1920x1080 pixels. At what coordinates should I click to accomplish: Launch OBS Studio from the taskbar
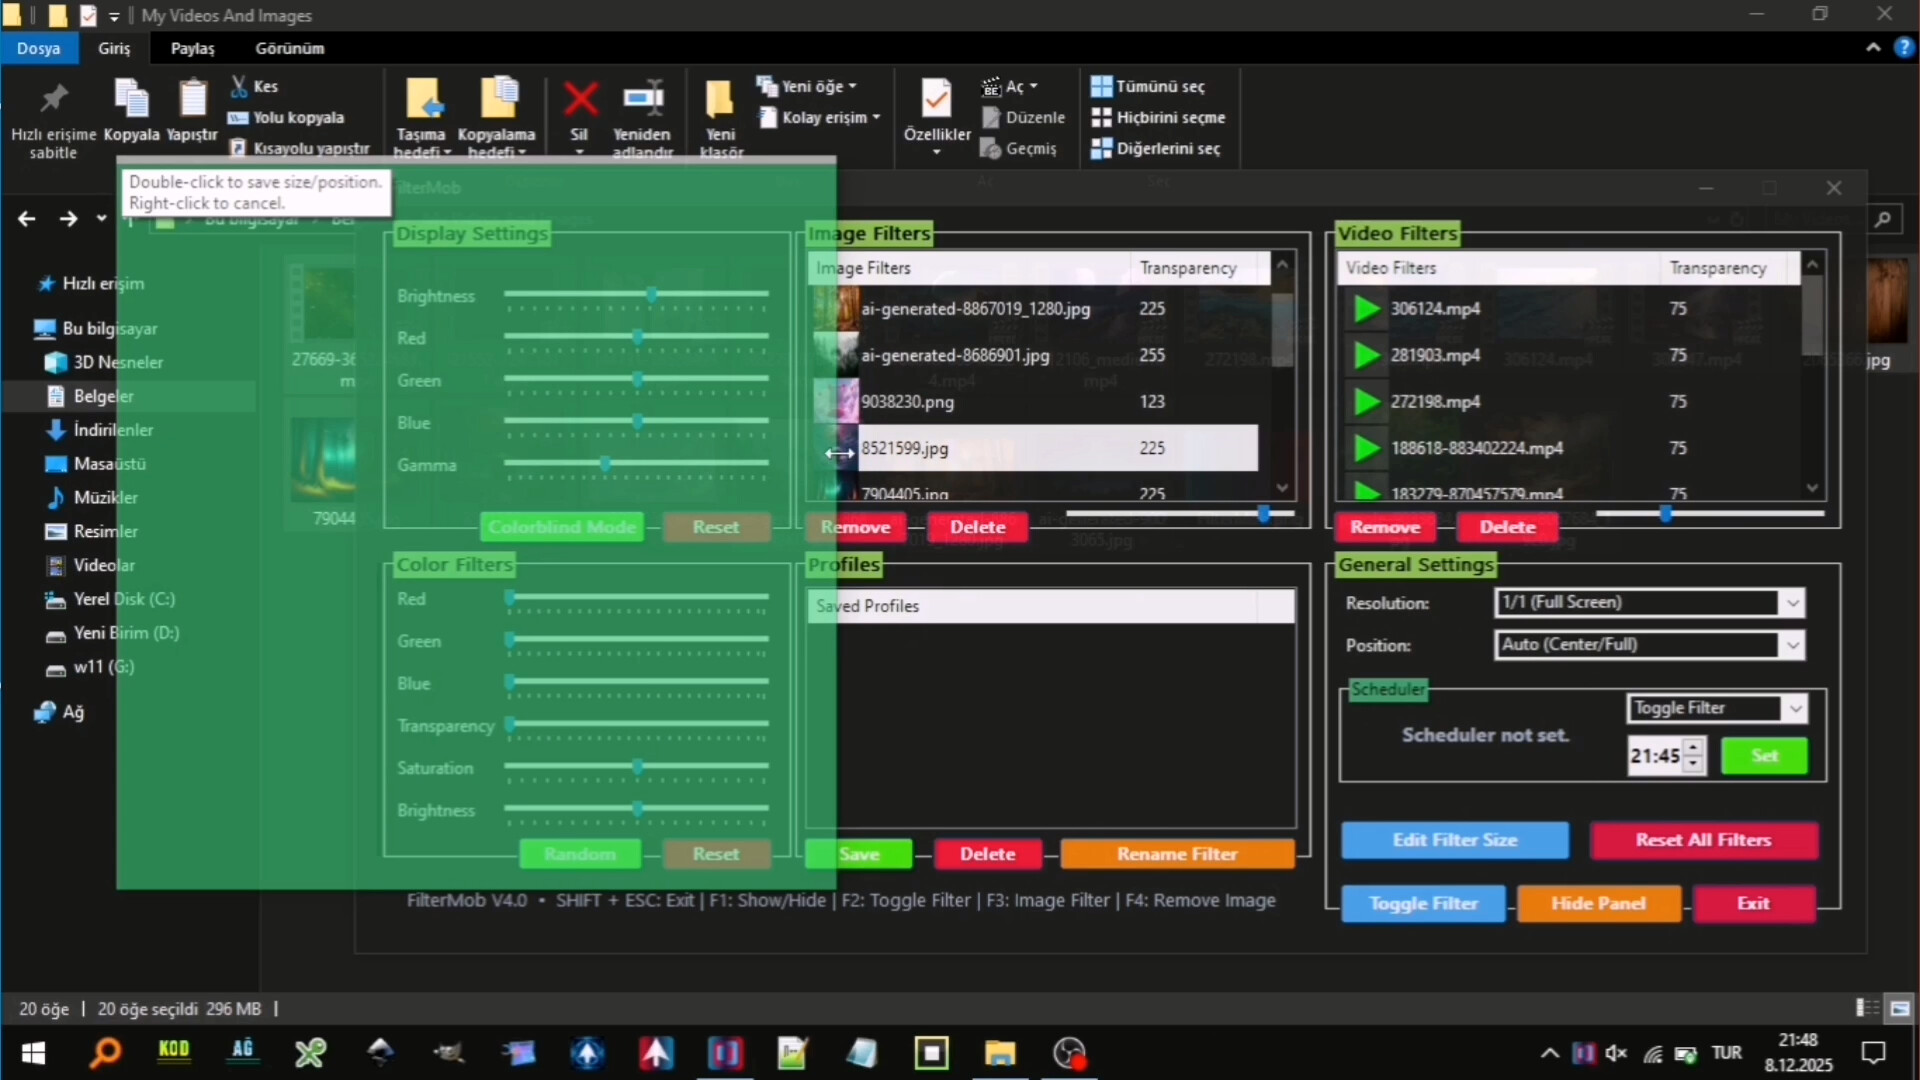(x=1069, y=1052)
